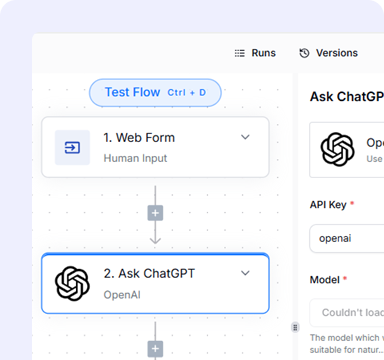384x360 pixels.
Task: Expand the Ask ChatGPT step chevron
Action: point(245,273)
